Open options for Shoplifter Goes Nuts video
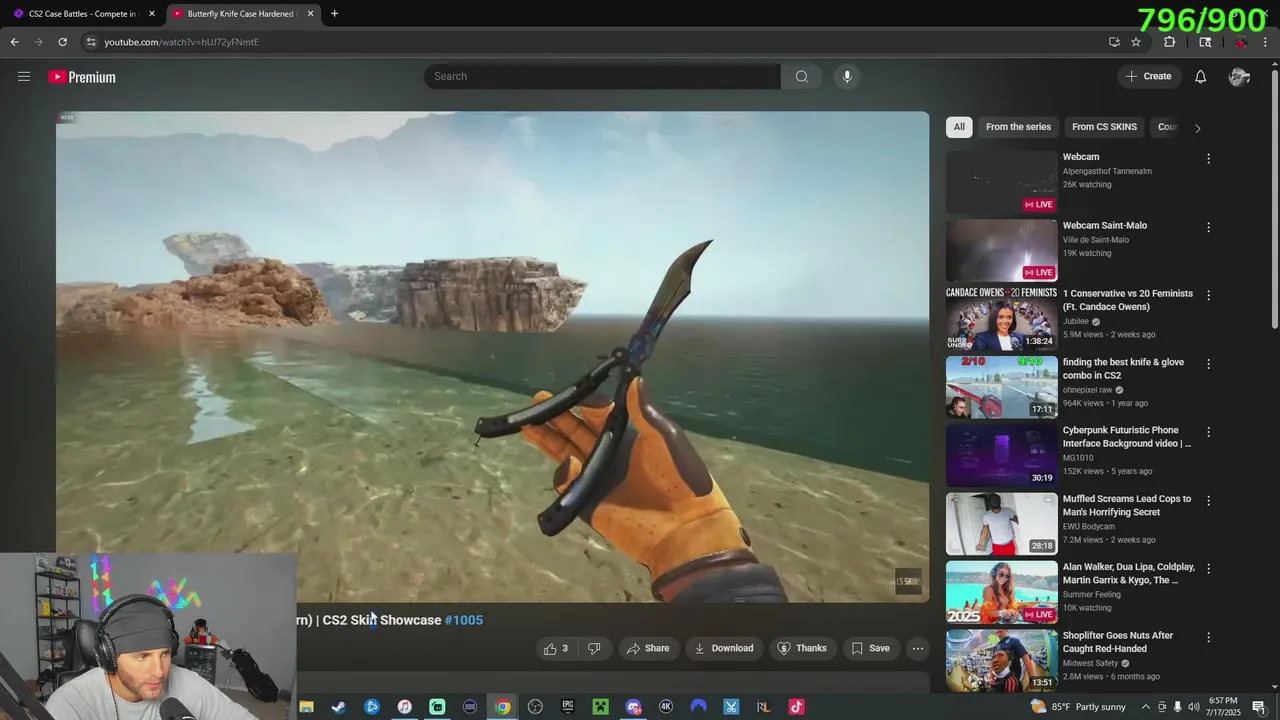This screenshot has height=720, width=1280. point(1208,637)
